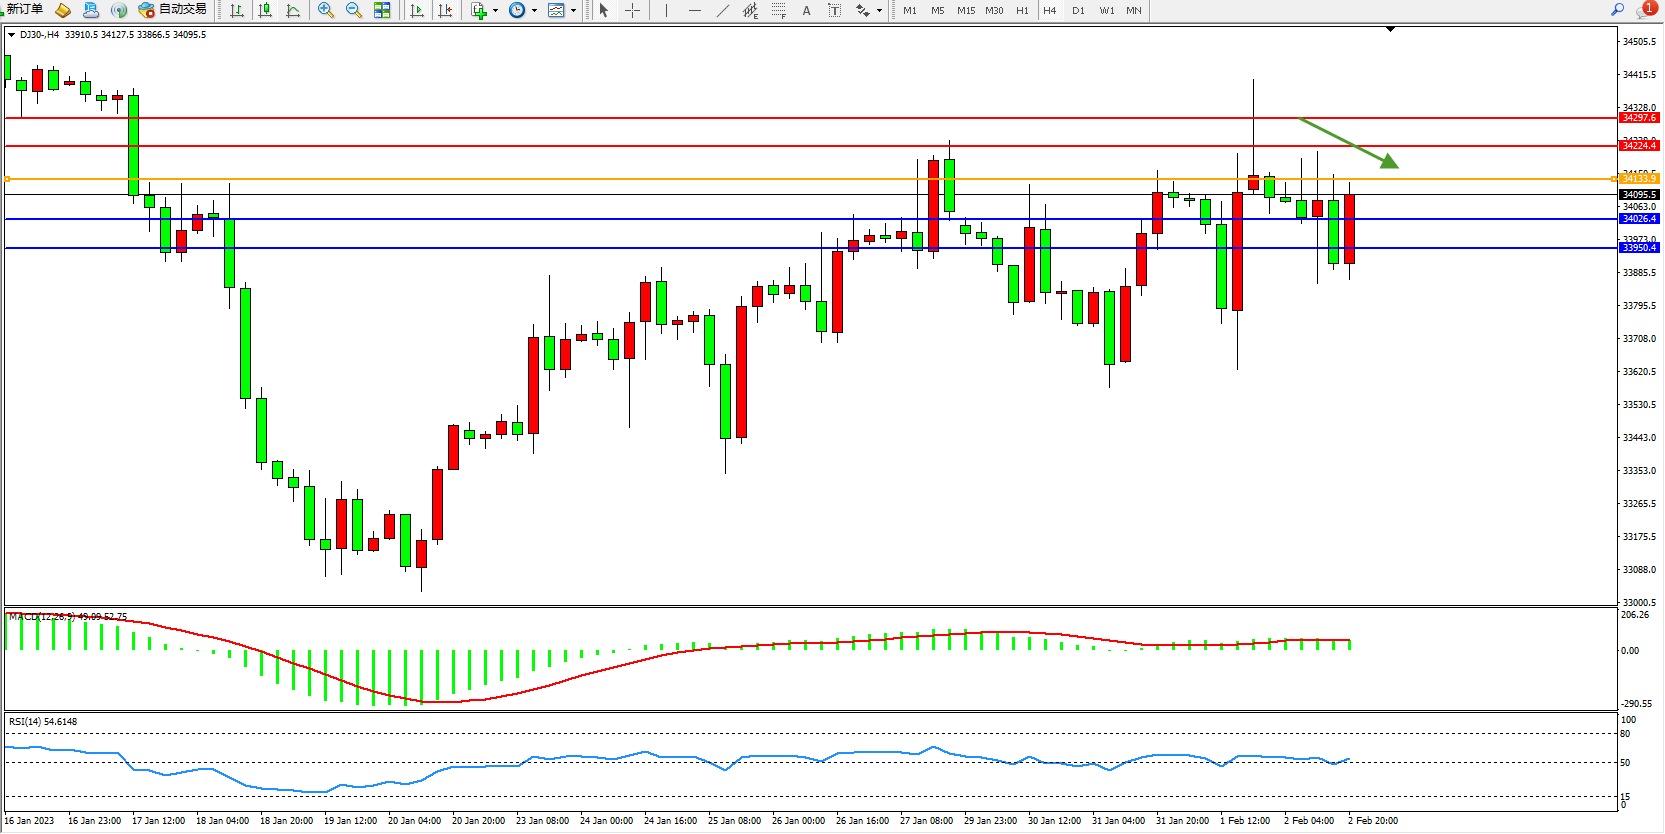Click the notification chat bubble with badge
This screenshot has height=834, width=1665.
pos(1644,10)
